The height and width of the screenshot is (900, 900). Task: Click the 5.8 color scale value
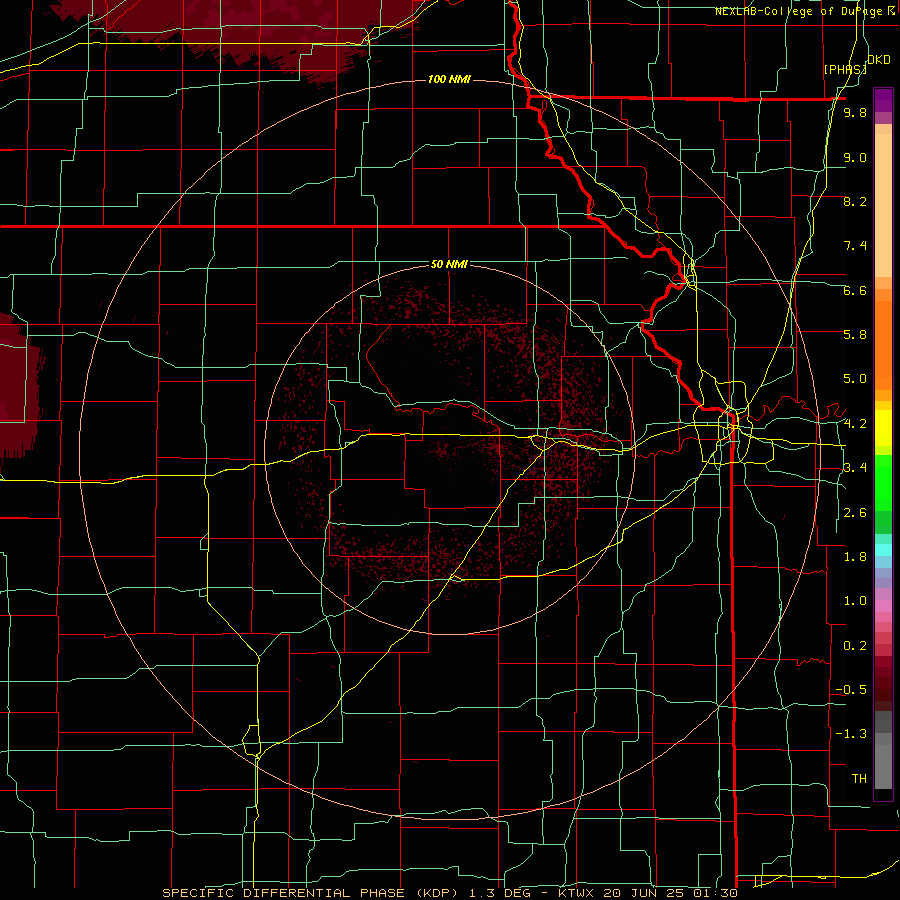click(855, 334)
